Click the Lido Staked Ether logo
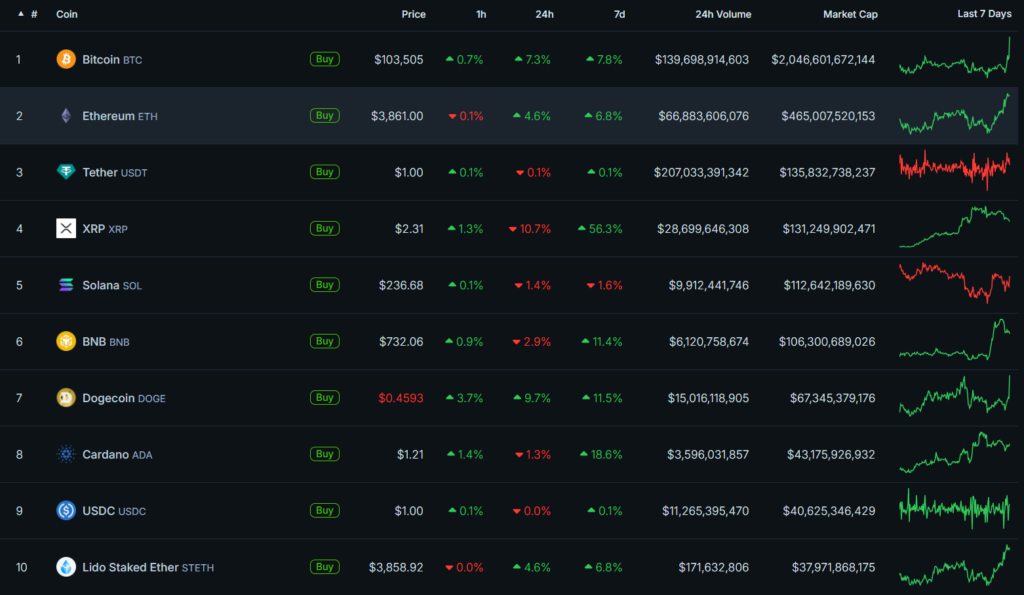The height and width of the screenshot is (595, 1024). (x=66, y=566)
